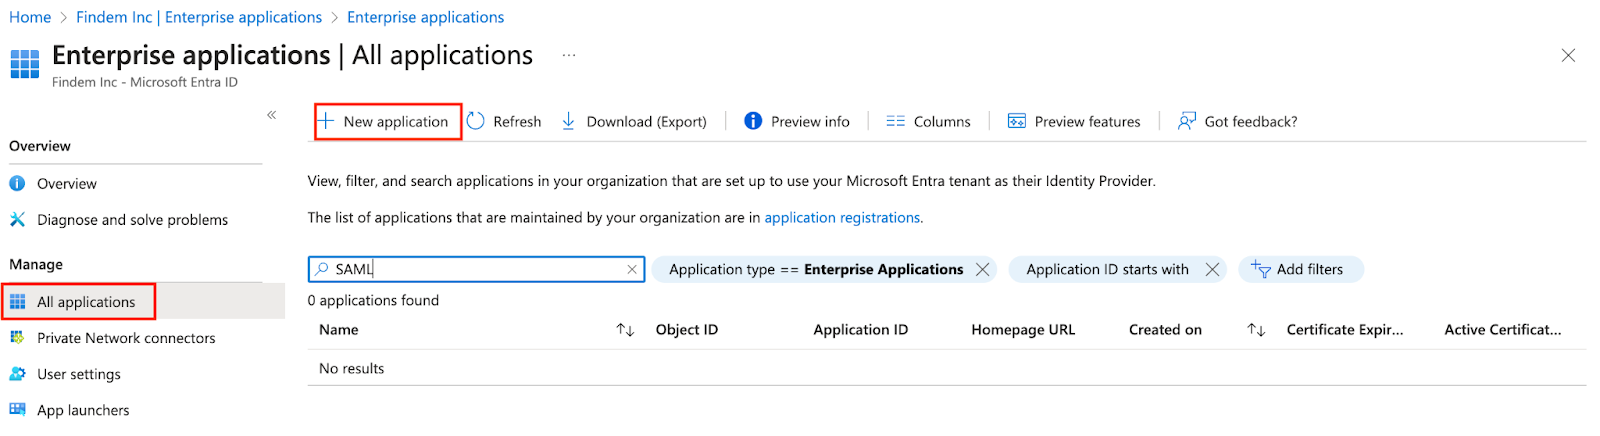This screenshot has width=1600, height=436.
Task: Close the Enterprise applications blade
Action: 1568,56
